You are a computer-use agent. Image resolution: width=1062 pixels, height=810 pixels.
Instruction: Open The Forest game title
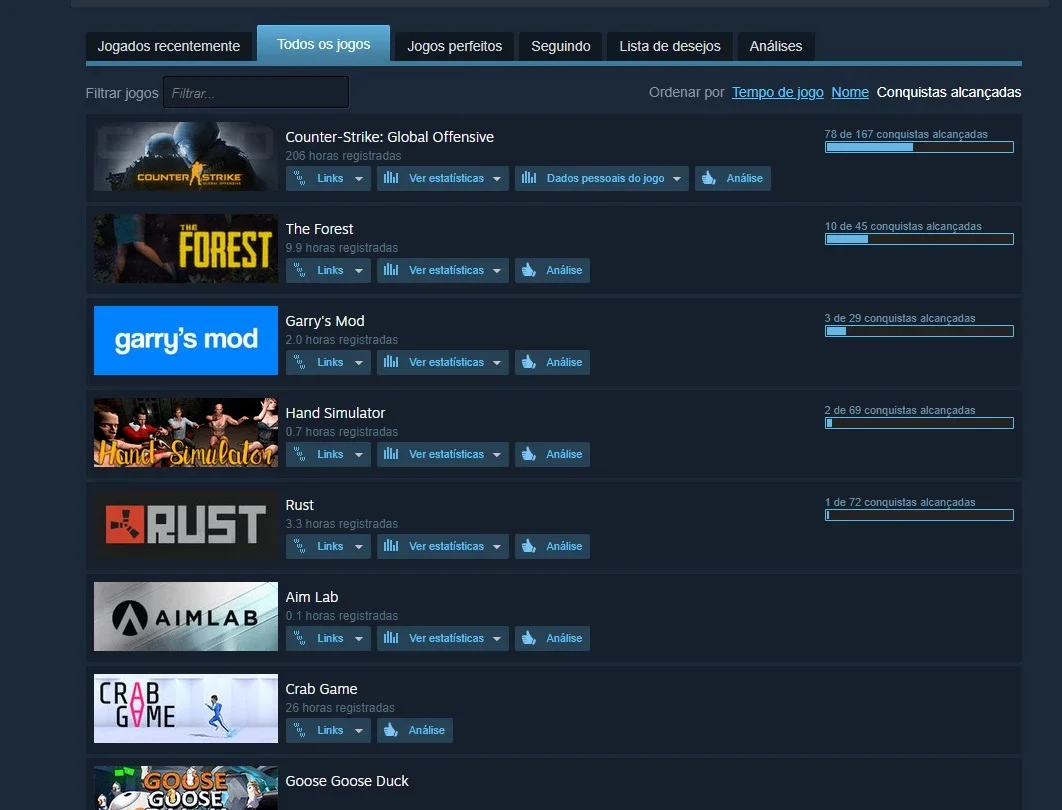[319, 229]
